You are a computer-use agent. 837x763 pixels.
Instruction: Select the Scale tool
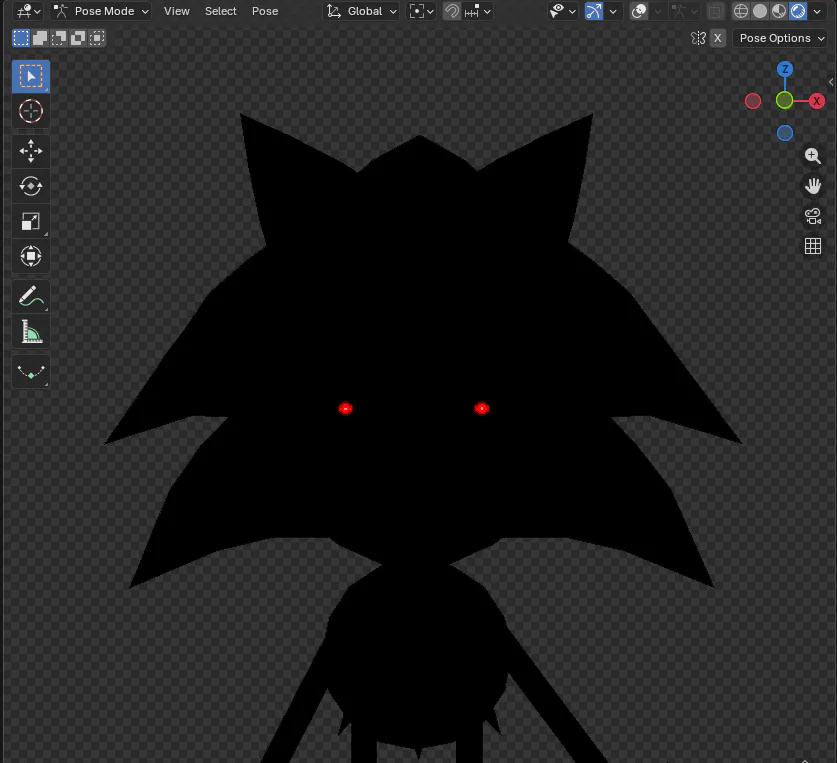click(x=31, y=221)
